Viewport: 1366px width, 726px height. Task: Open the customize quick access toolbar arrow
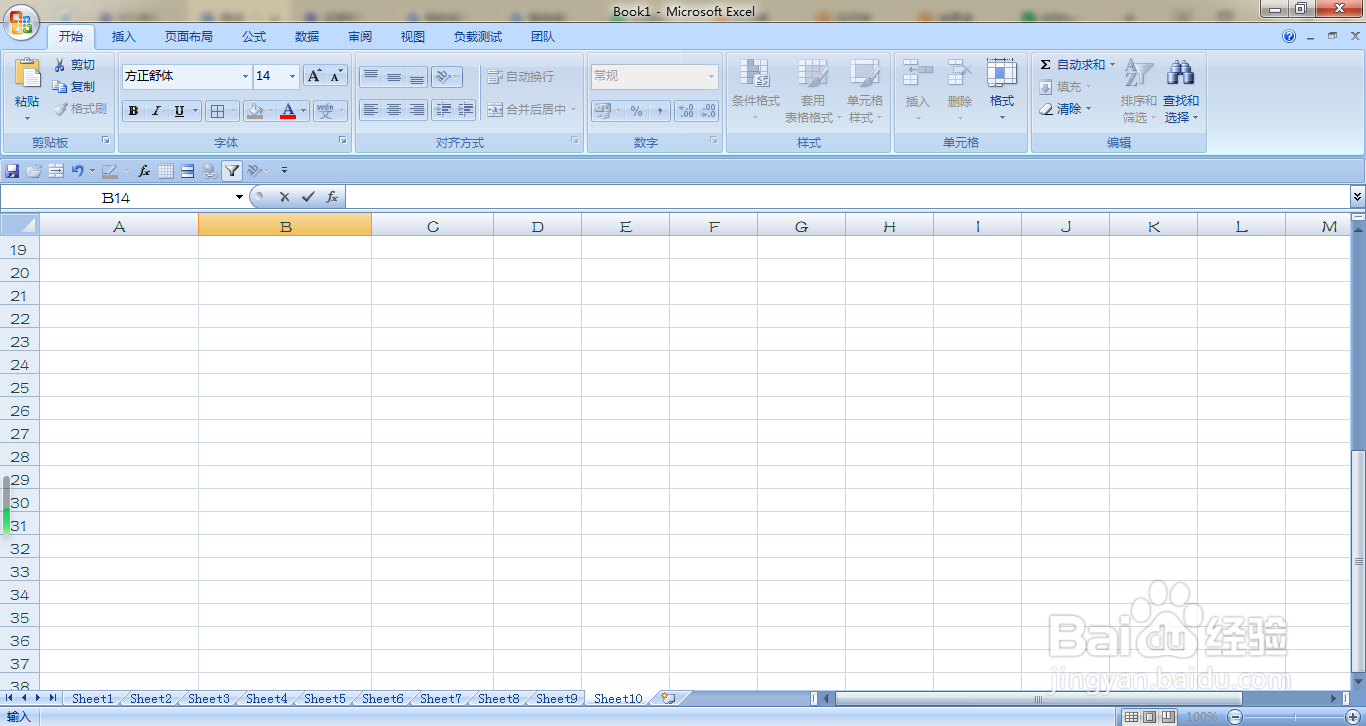click(284, 171)
